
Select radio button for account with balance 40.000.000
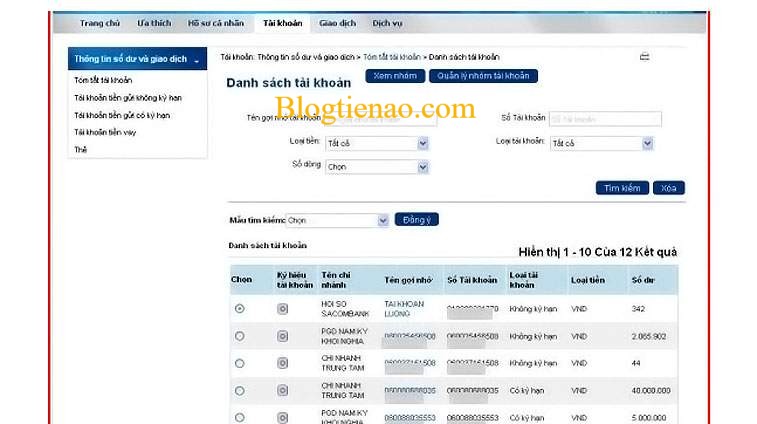[x=239, y=390]
